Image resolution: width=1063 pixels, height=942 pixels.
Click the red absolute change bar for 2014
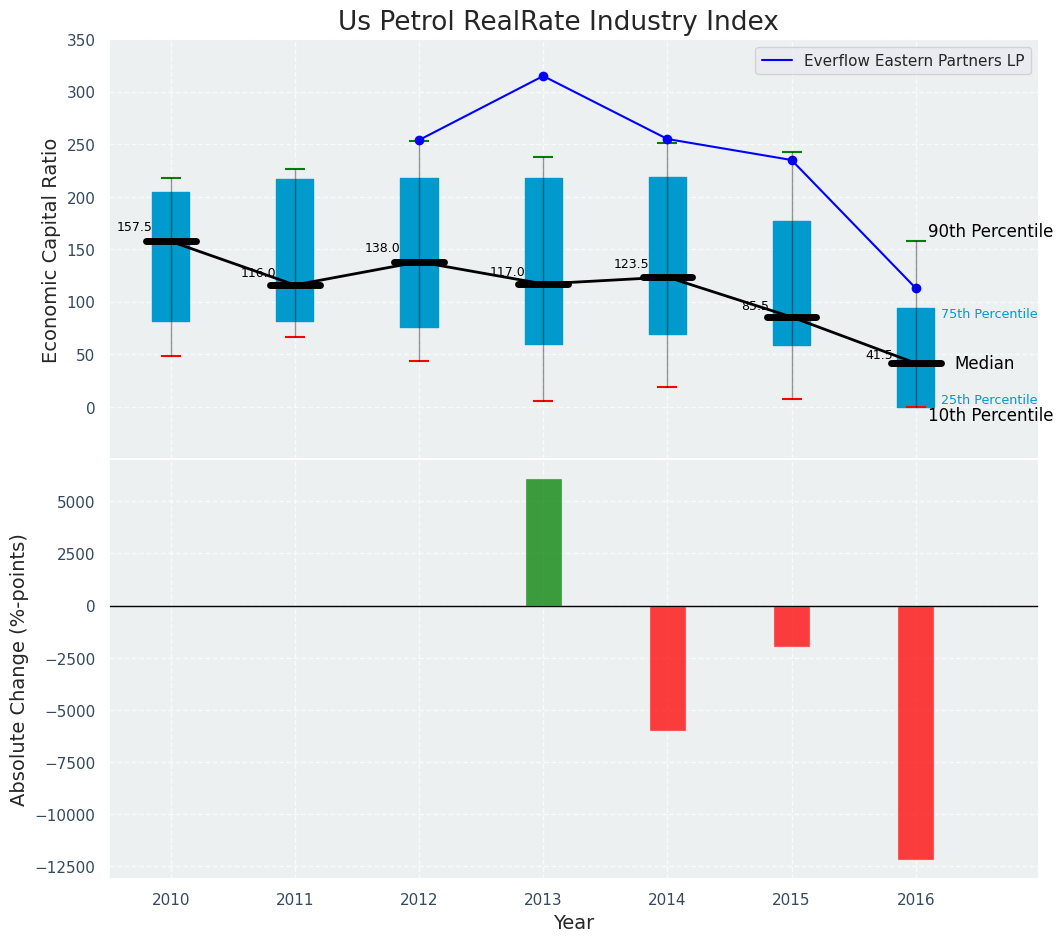668,668
